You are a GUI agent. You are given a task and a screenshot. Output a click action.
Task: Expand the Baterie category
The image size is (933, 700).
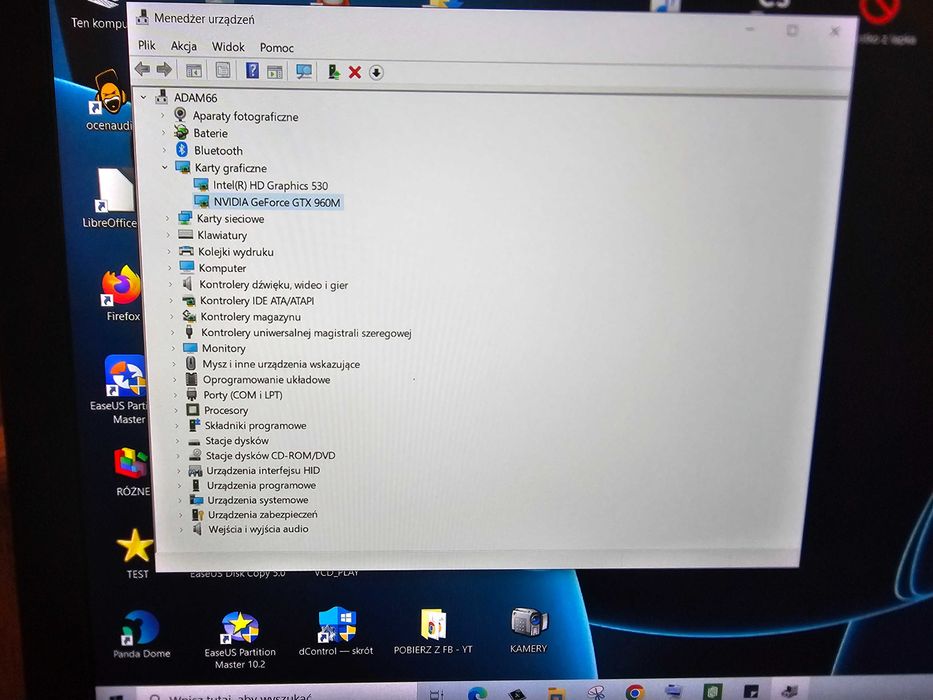(x=163, y=132)
